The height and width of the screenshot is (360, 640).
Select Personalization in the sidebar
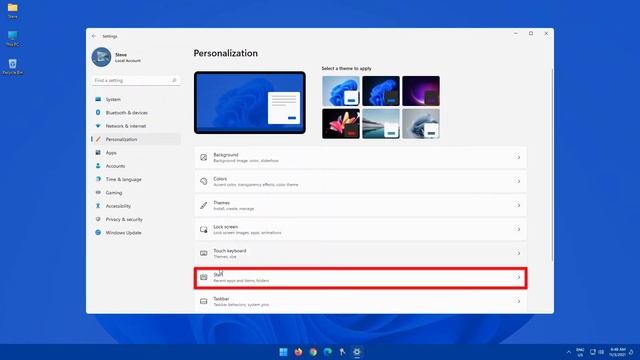tap(136, 139)
